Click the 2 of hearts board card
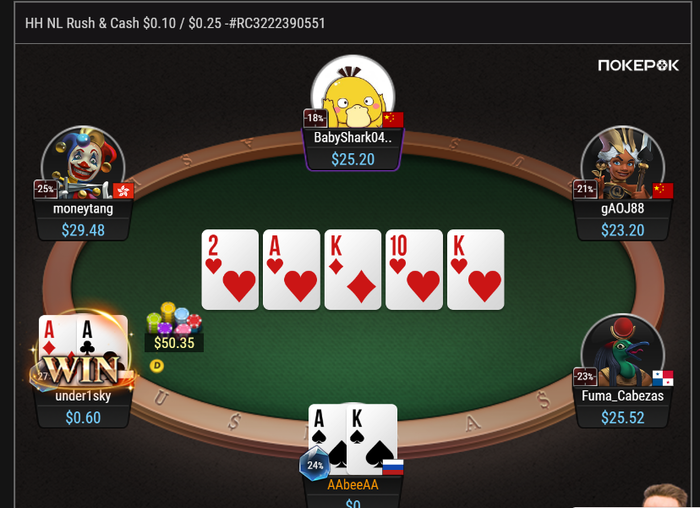Image resolution: width=700 pixels, height=508 pixels. pos(230,270)
